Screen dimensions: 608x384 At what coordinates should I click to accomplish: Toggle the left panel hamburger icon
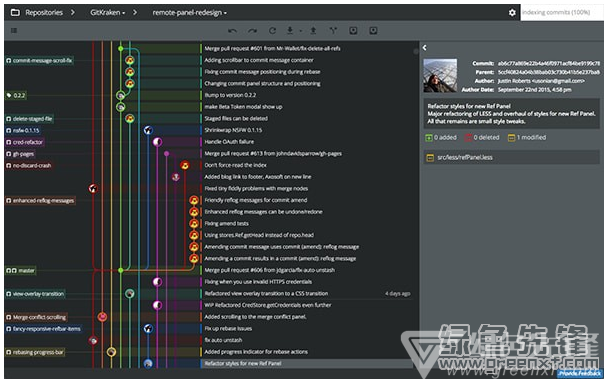click(x=14, y=30)
